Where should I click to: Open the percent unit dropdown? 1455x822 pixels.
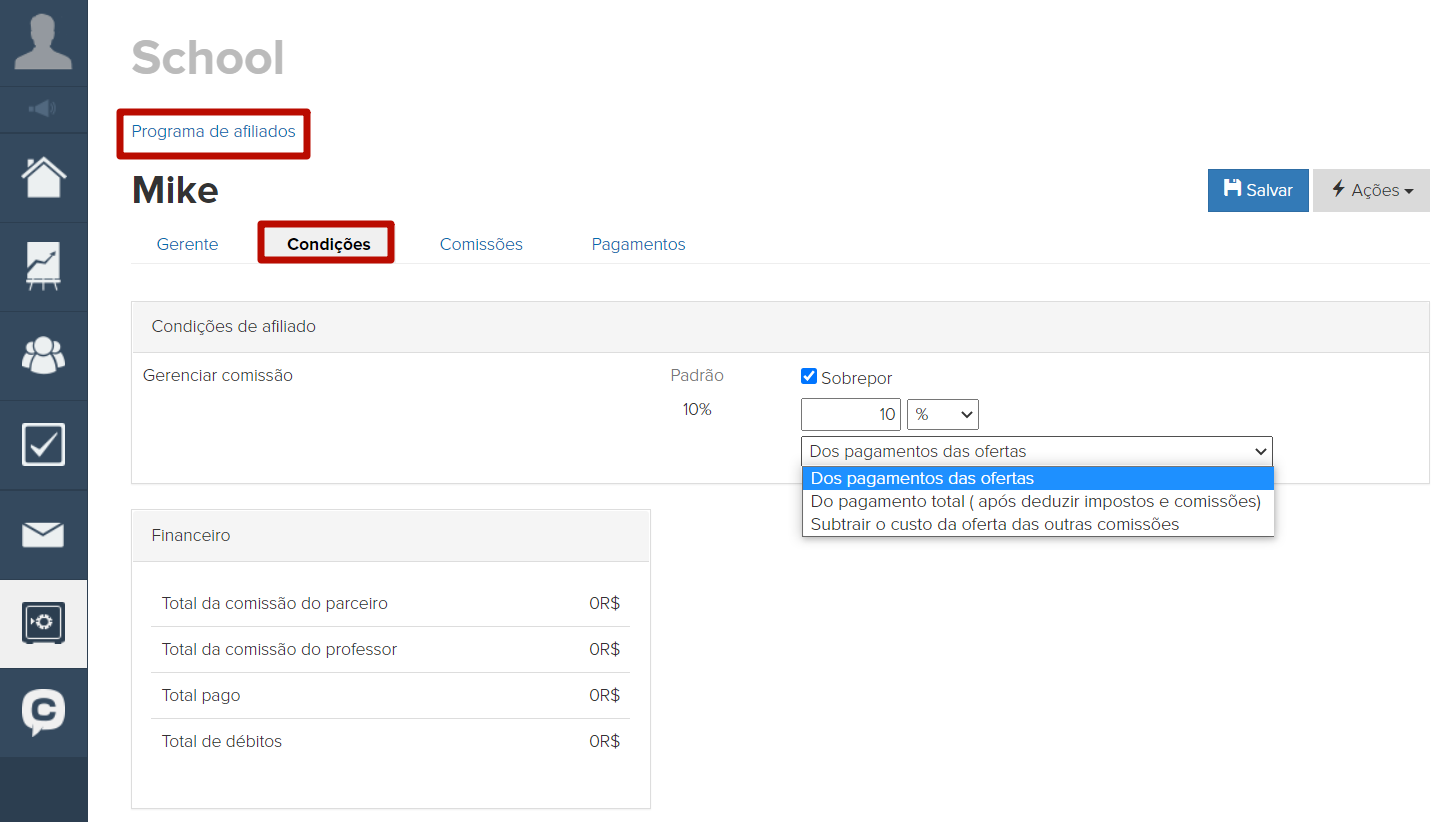coord(942,414)
